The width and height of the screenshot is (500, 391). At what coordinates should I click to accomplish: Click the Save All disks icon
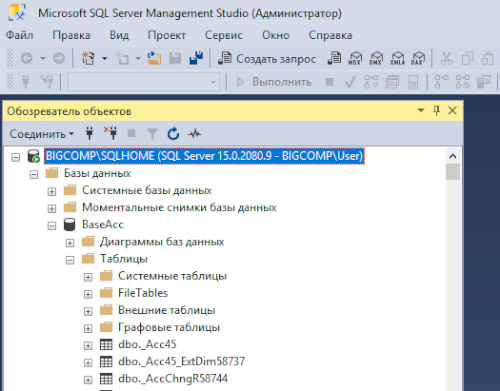click(196, 58)
